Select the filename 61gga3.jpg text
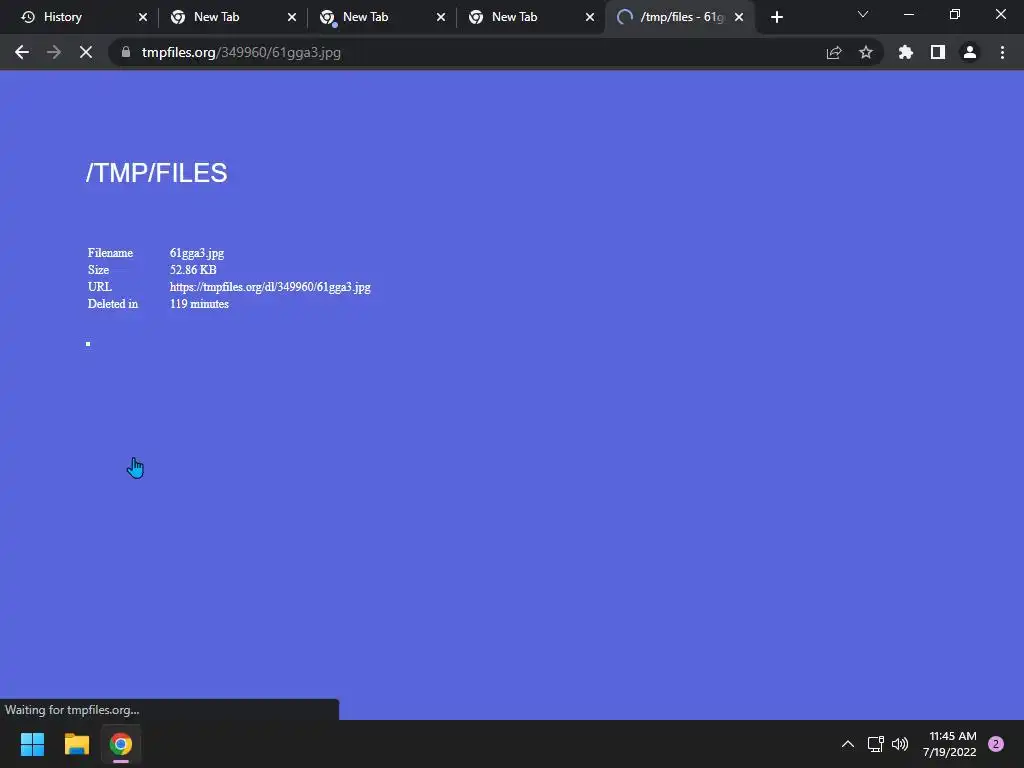This screenshot has height=768, width=1024. coord(197,253)
